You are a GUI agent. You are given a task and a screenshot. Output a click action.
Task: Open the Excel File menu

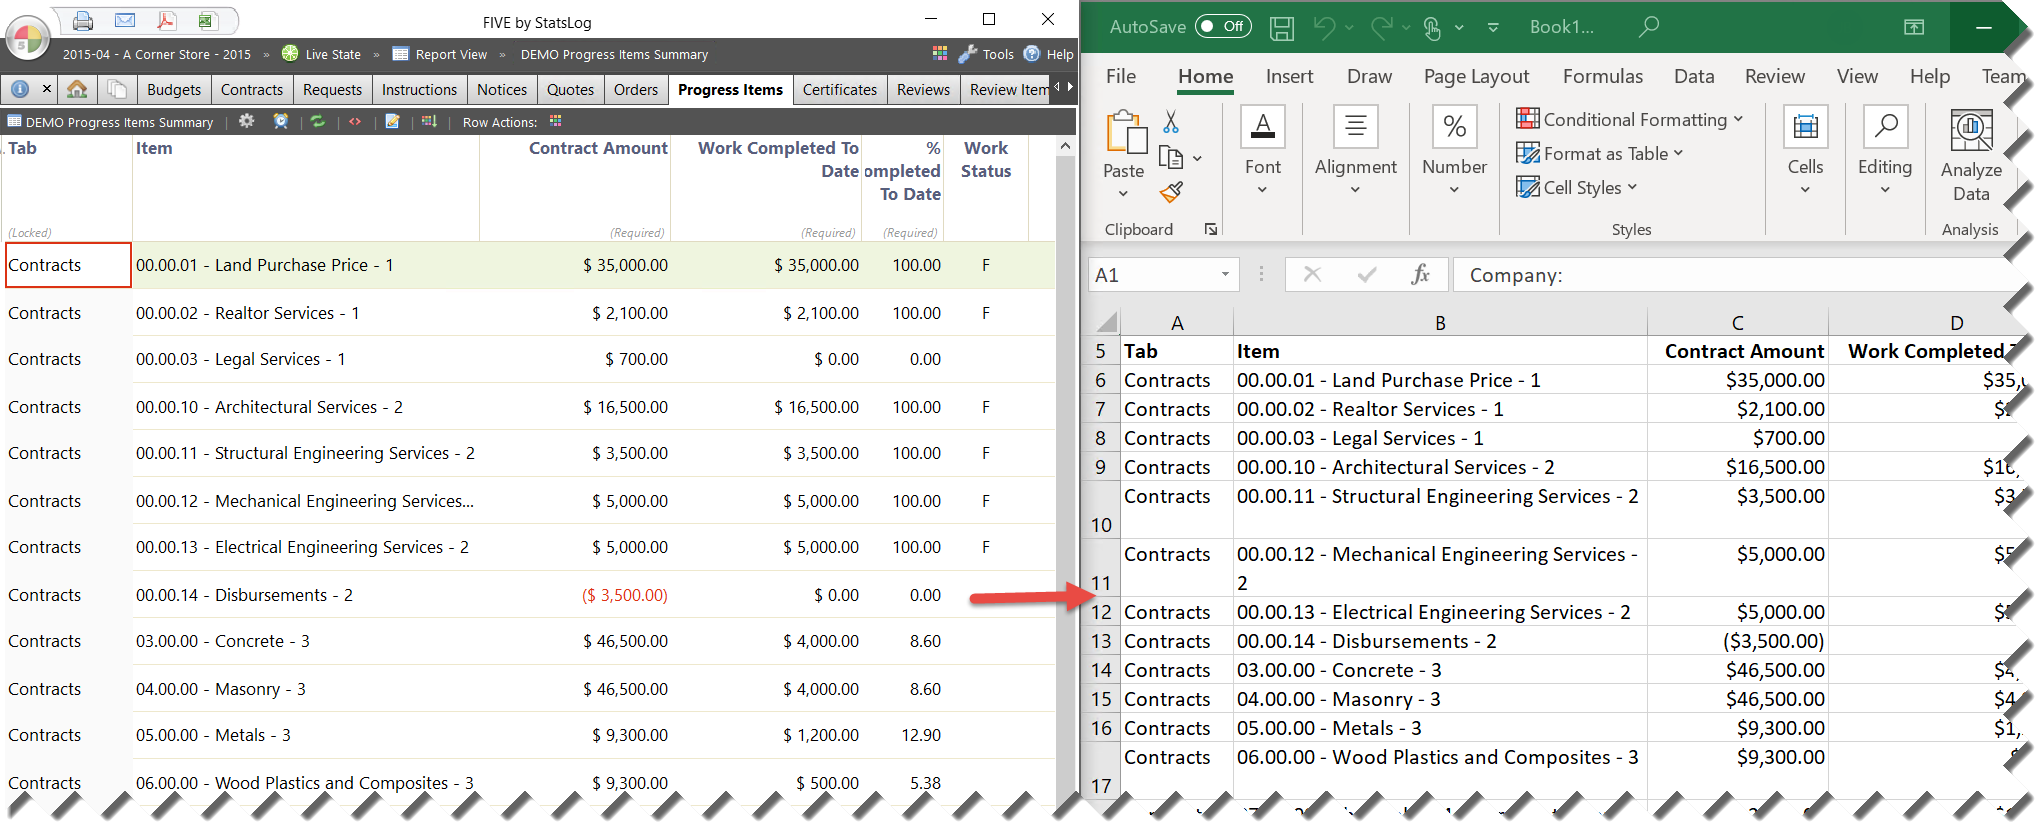pos(1121,76)
